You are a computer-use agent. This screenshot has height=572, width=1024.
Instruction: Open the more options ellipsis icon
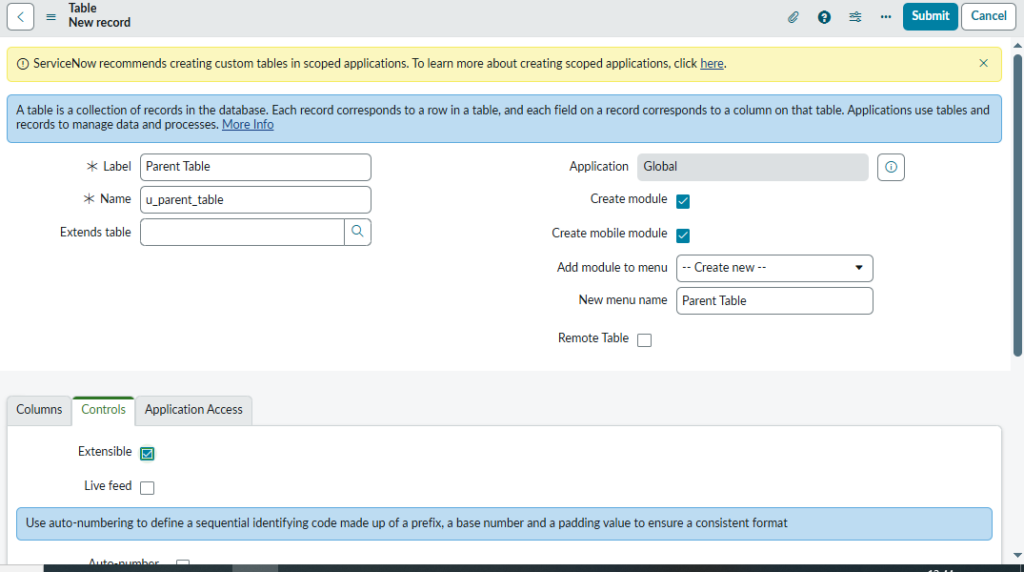[885, 16]
